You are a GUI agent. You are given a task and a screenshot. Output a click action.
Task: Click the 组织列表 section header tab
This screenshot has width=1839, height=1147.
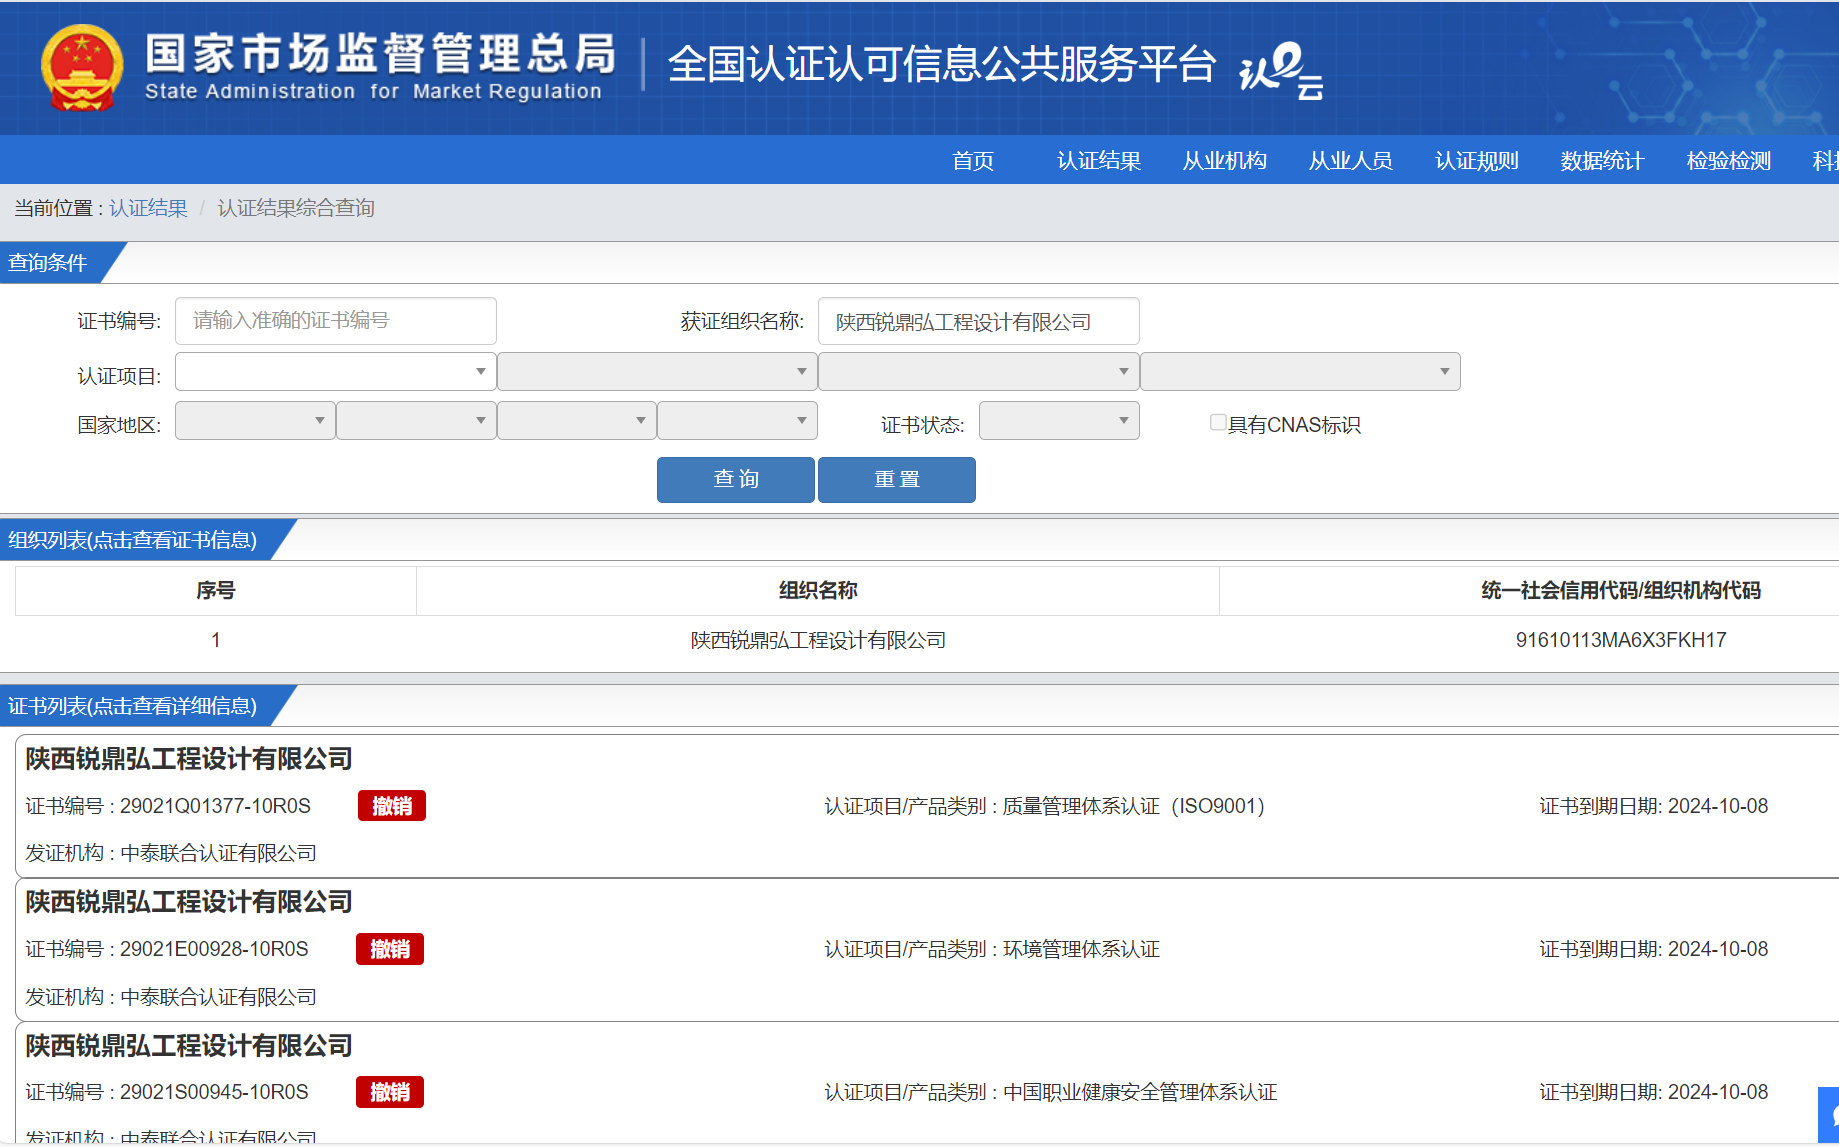[x=132, y=540]
